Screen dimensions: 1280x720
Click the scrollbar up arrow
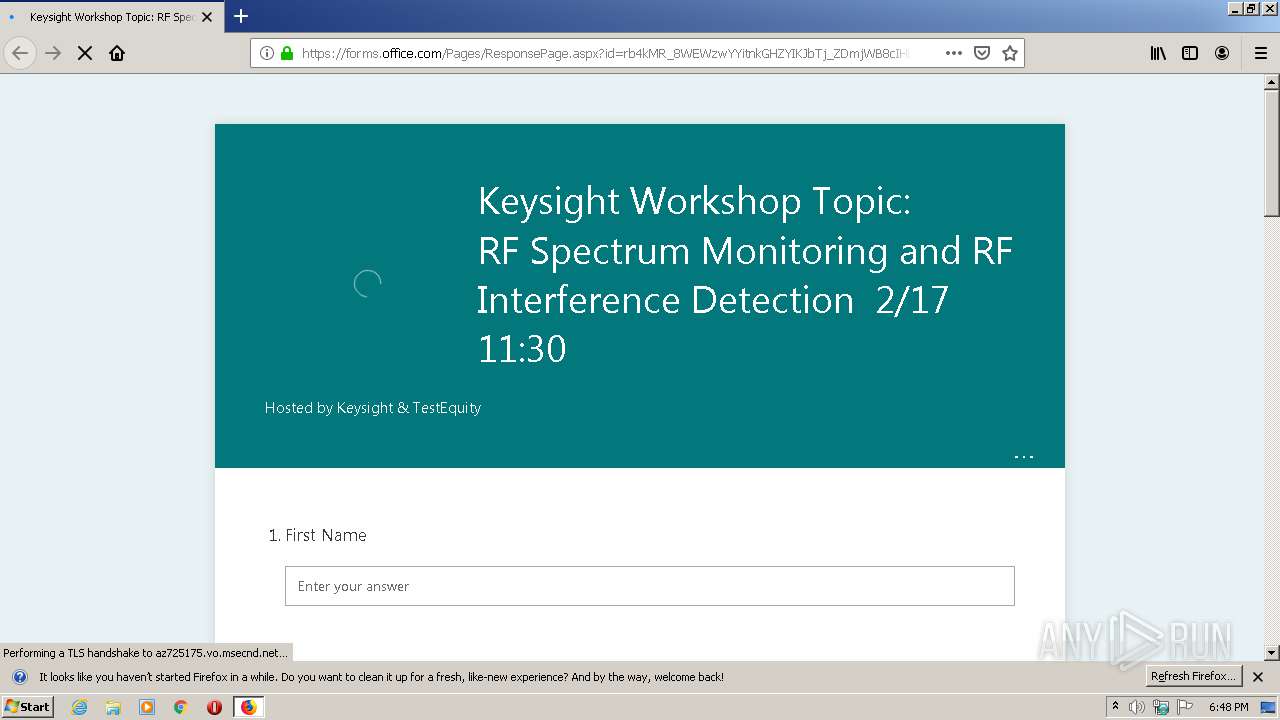point(1272,82)
